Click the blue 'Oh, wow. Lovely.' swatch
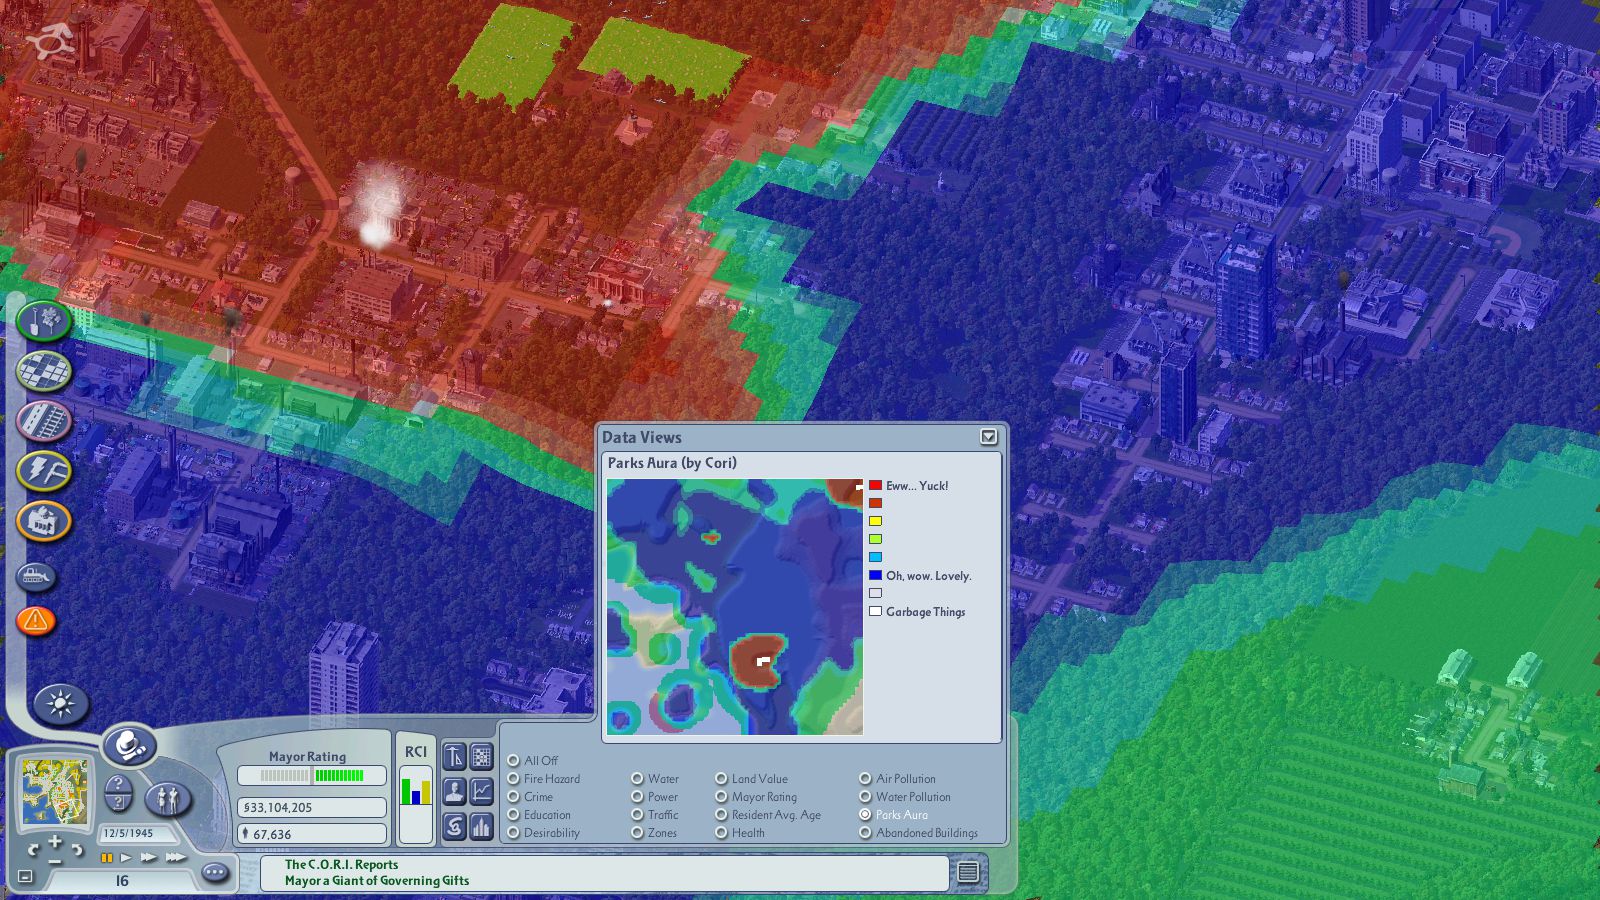 [876, 575]
